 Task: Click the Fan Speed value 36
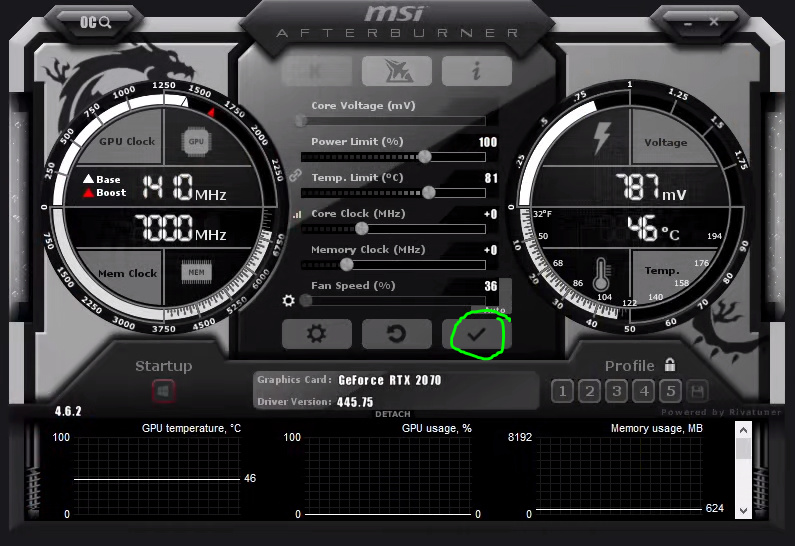(491, 286)
